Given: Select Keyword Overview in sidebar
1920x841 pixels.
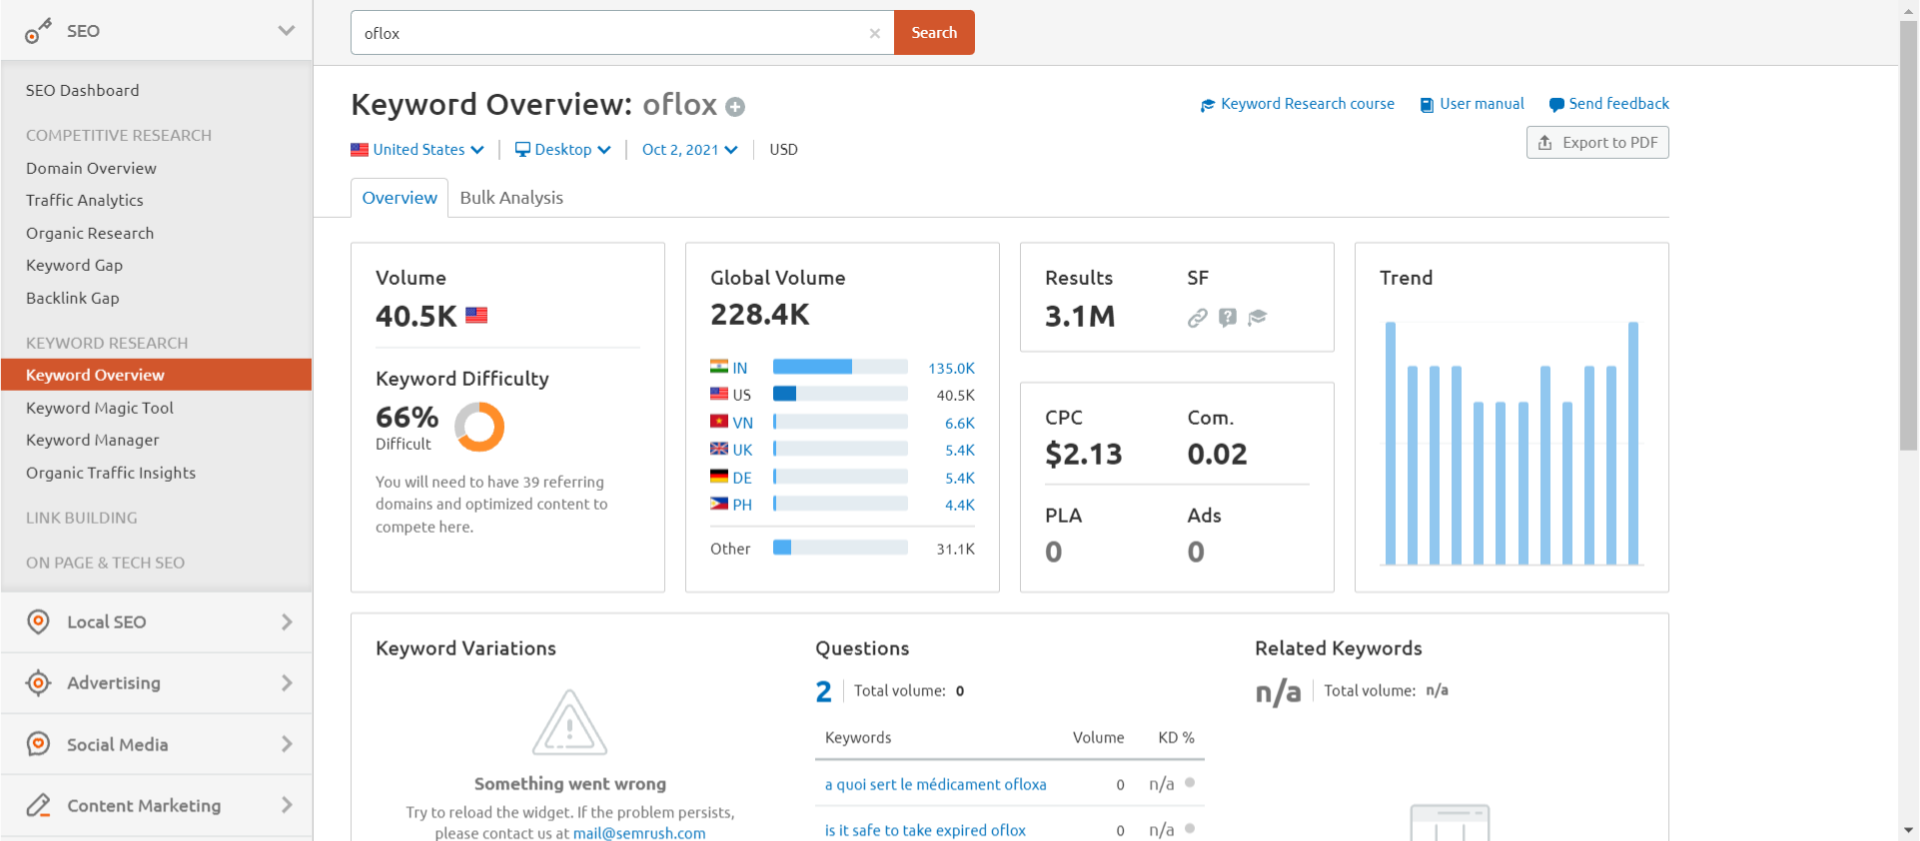Looking at the screenshot, I should pyautogui.click(x=156, y=375).
